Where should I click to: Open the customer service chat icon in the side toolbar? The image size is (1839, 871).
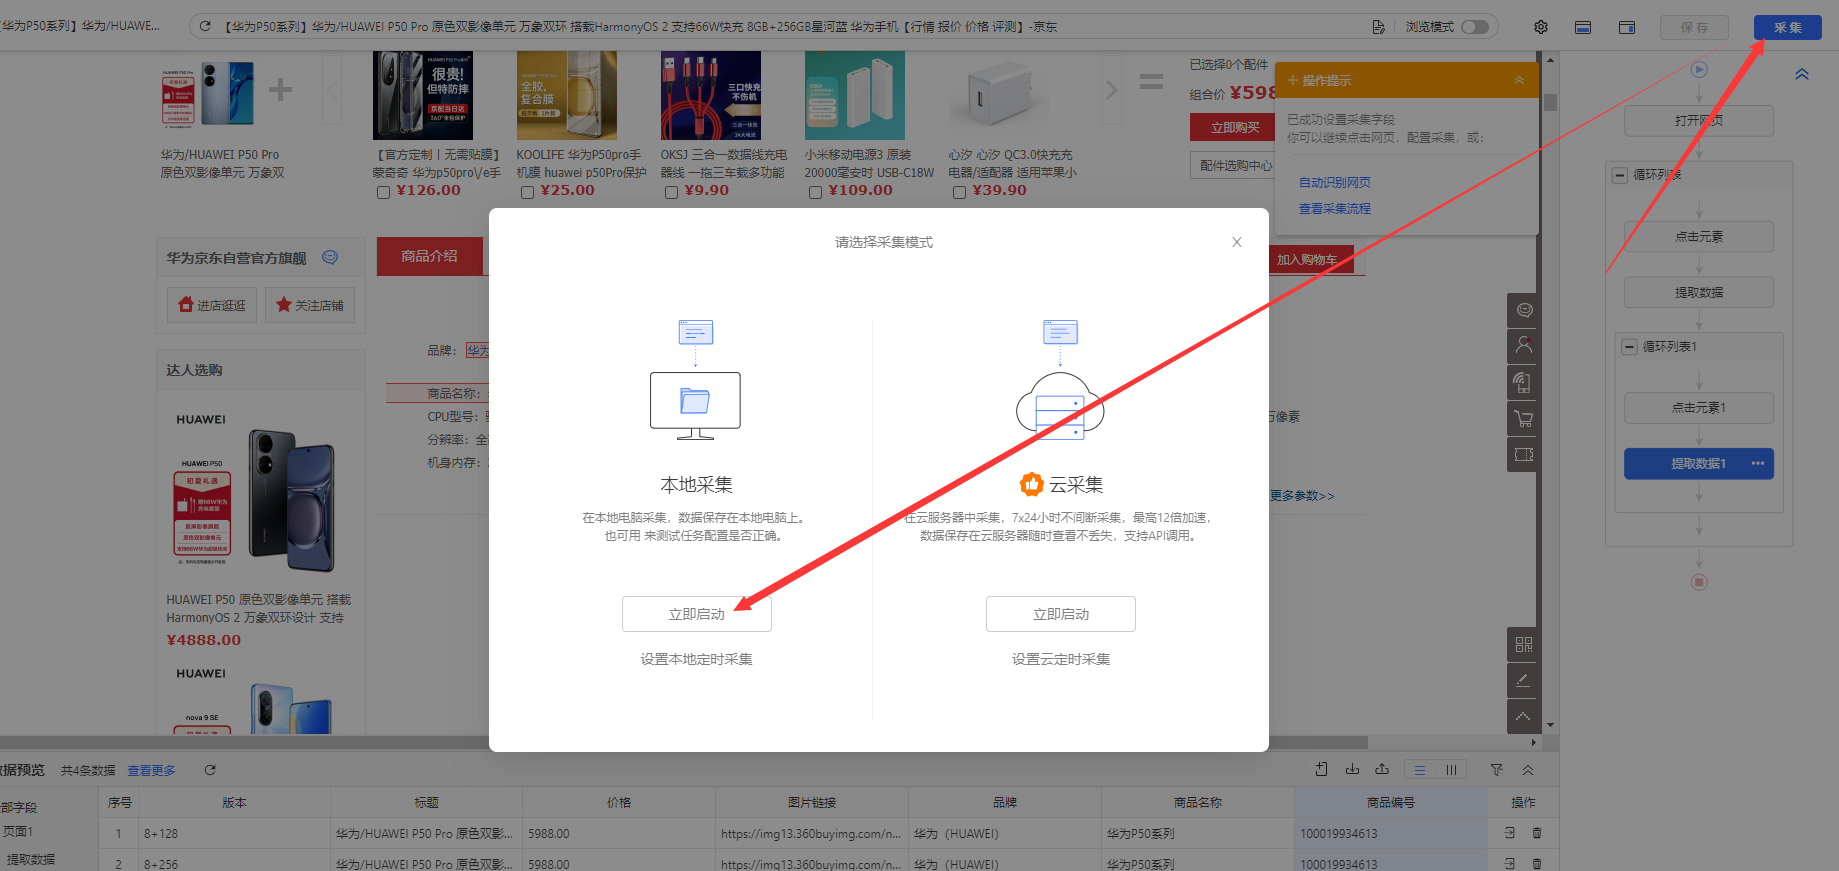[1524, 310]
